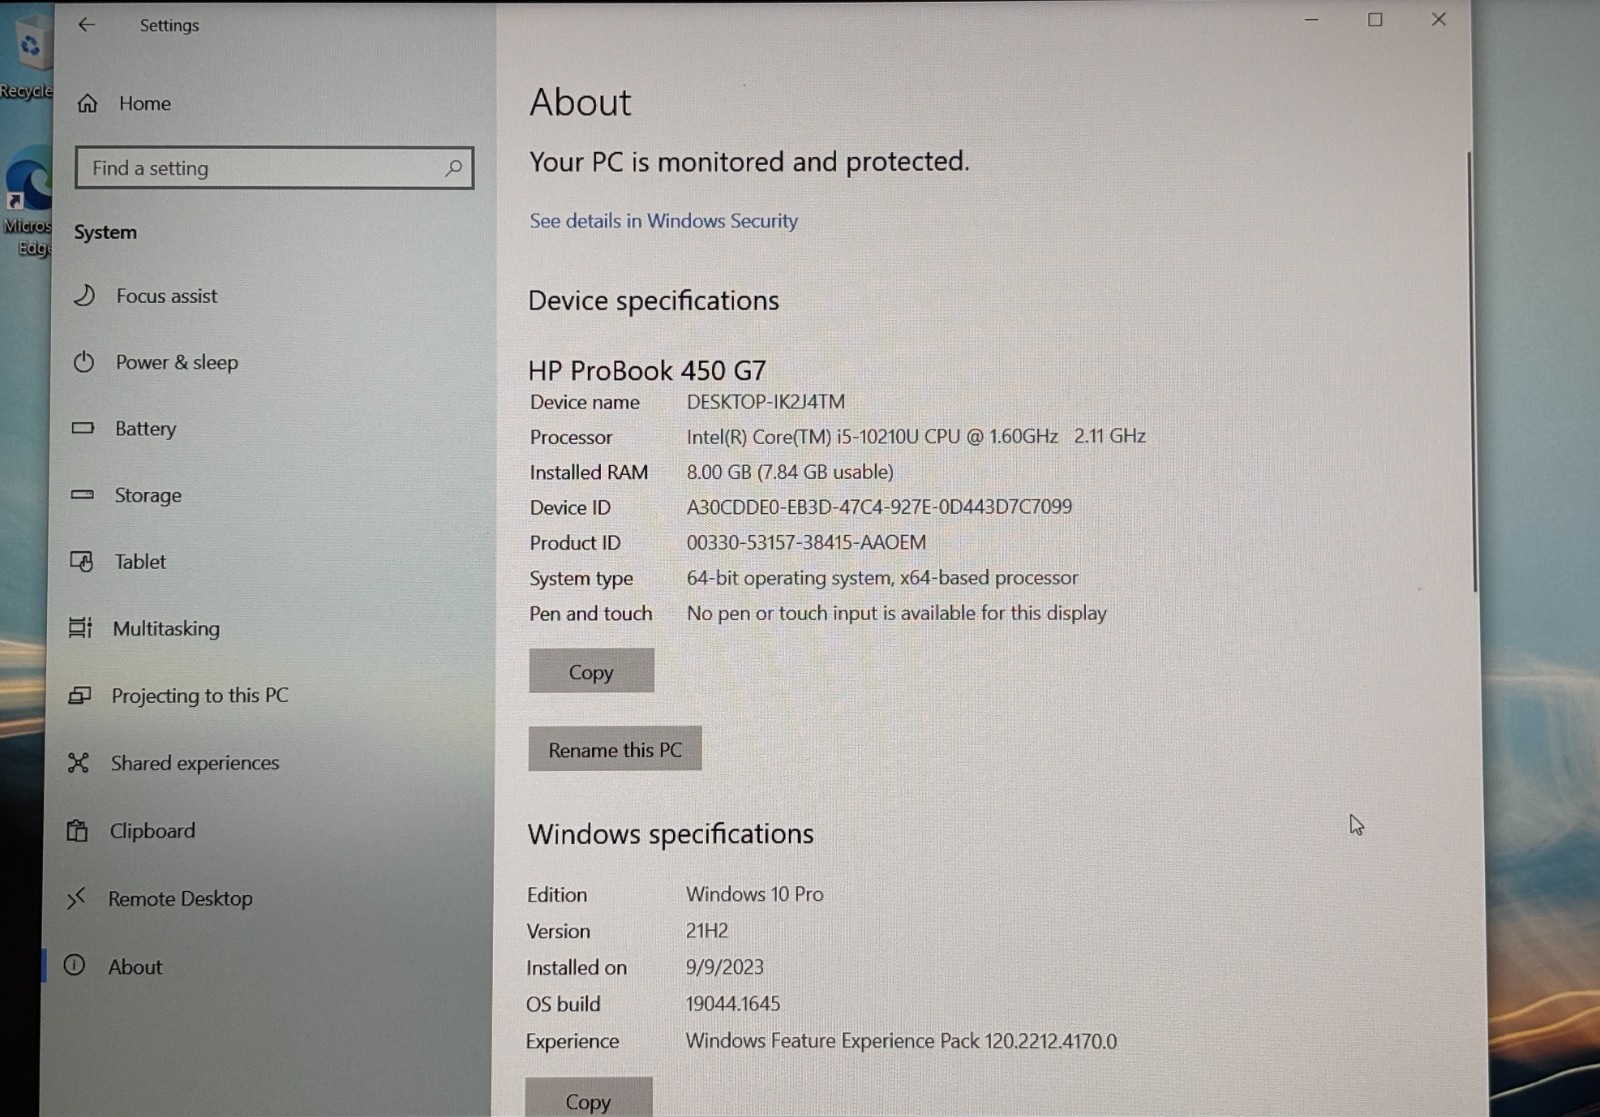Click the Home house icon
The width and height of the screenshot is (1600, 1117).
88,103
